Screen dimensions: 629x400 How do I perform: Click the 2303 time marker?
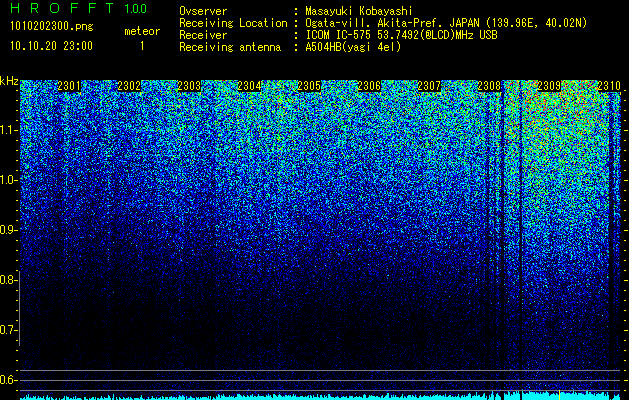point(189,86)
